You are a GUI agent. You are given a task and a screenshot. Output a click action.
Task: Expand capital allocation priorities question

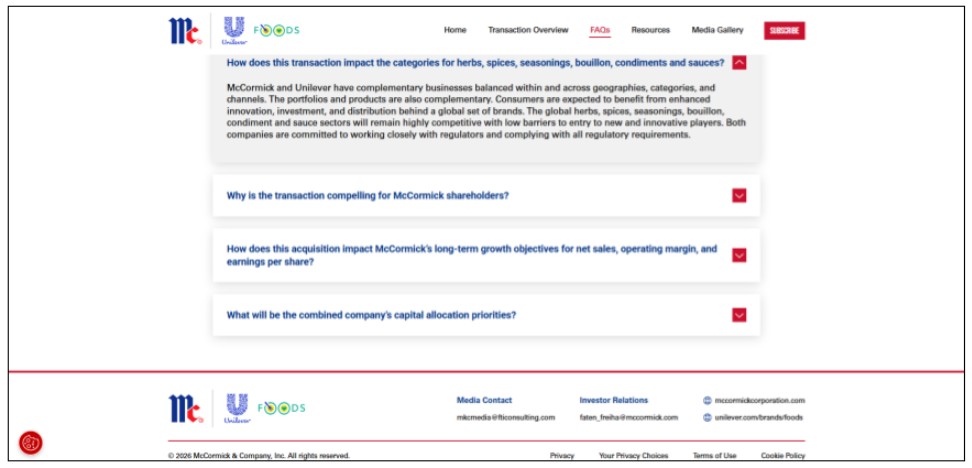739,315
